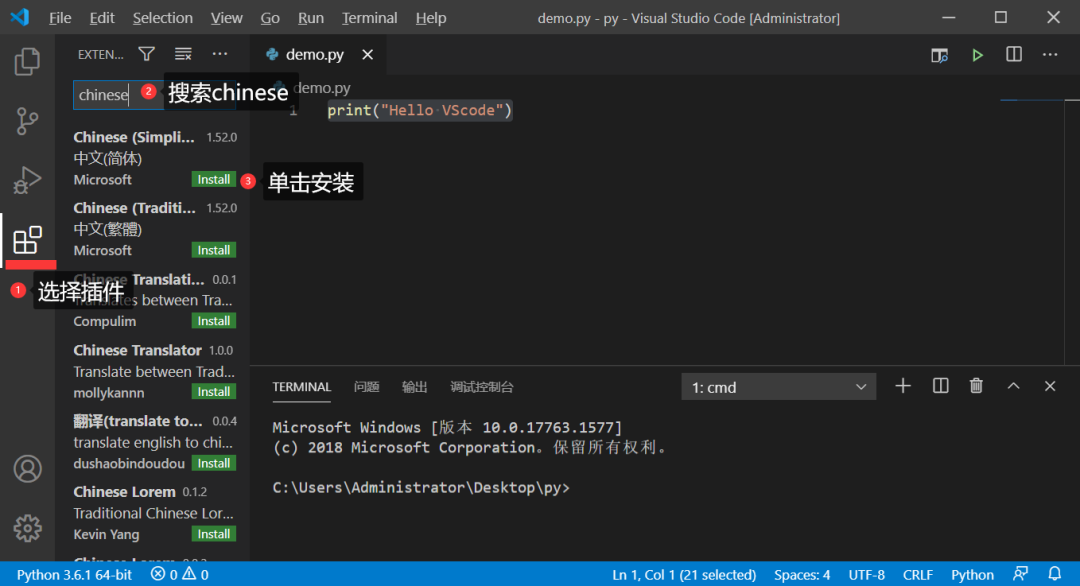This screenshot has width=1080, height=586.
Task: Open Source Control view
Action: 27,121
